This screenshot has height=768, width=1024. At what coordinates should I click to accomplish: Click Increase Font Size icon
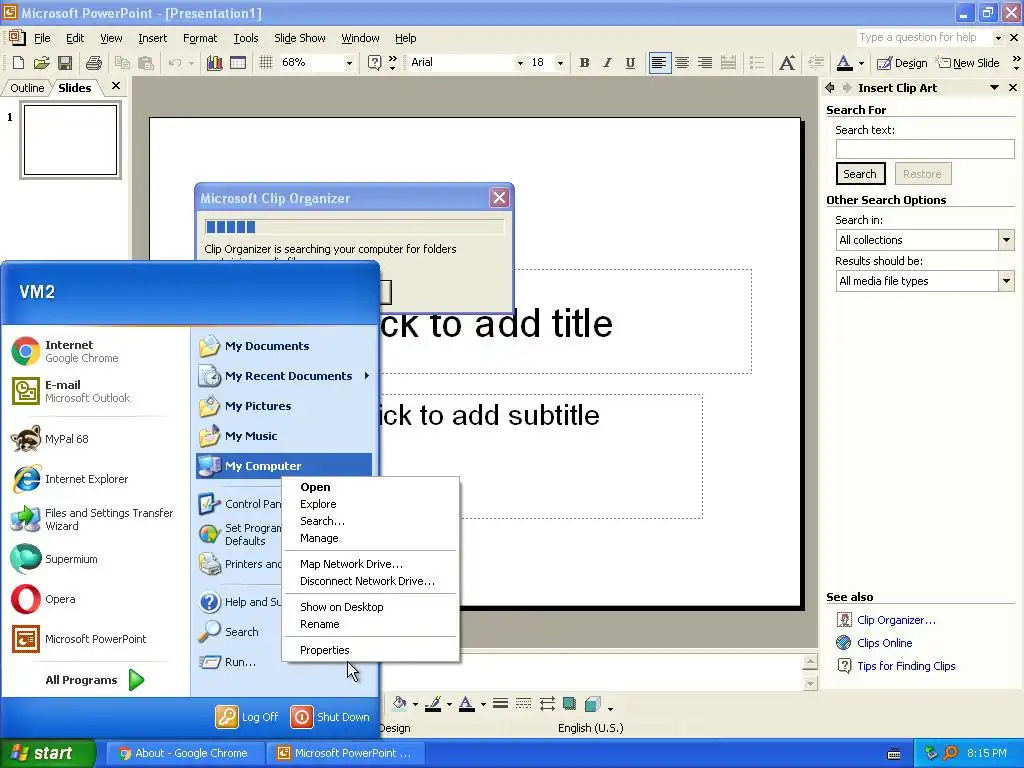pos(788,63)
